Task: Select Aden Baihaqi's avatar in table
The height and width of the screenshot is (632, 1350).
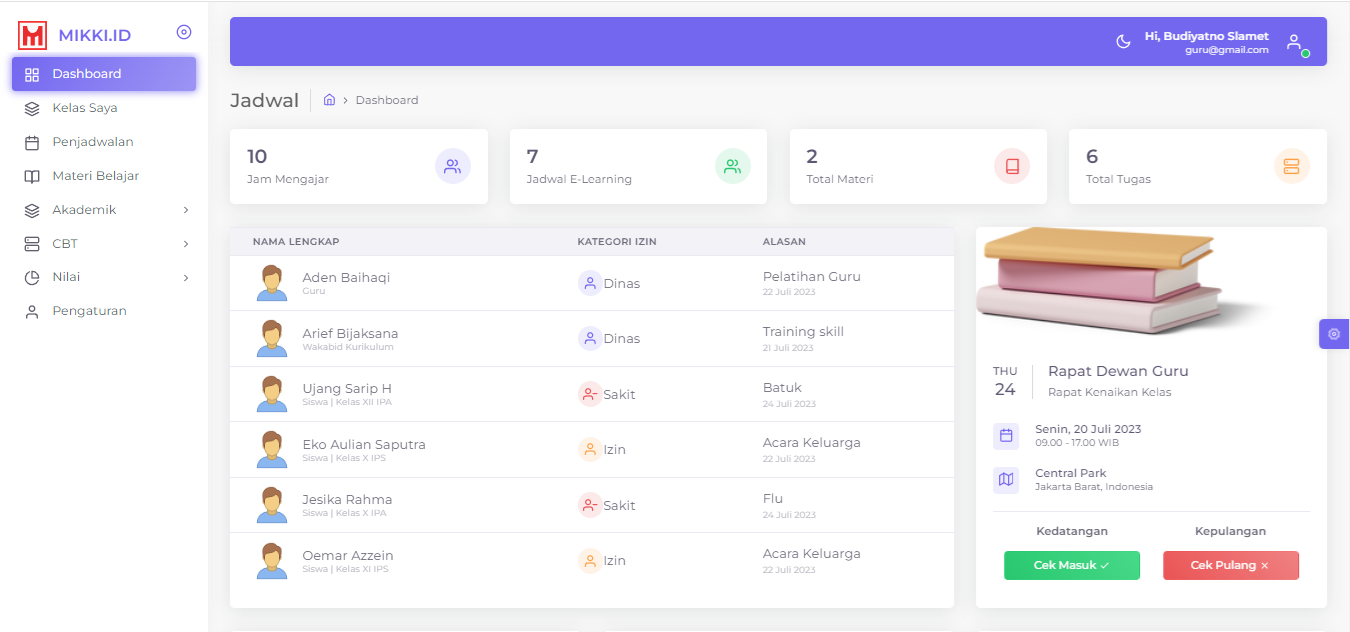Action: (272, 283)
